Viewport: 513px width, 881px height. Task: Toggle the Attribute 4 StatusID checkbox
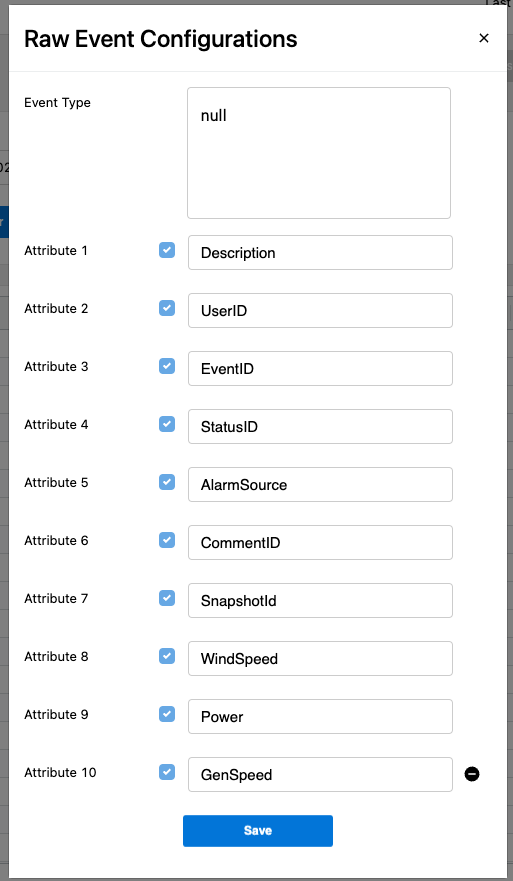[167, 424]
